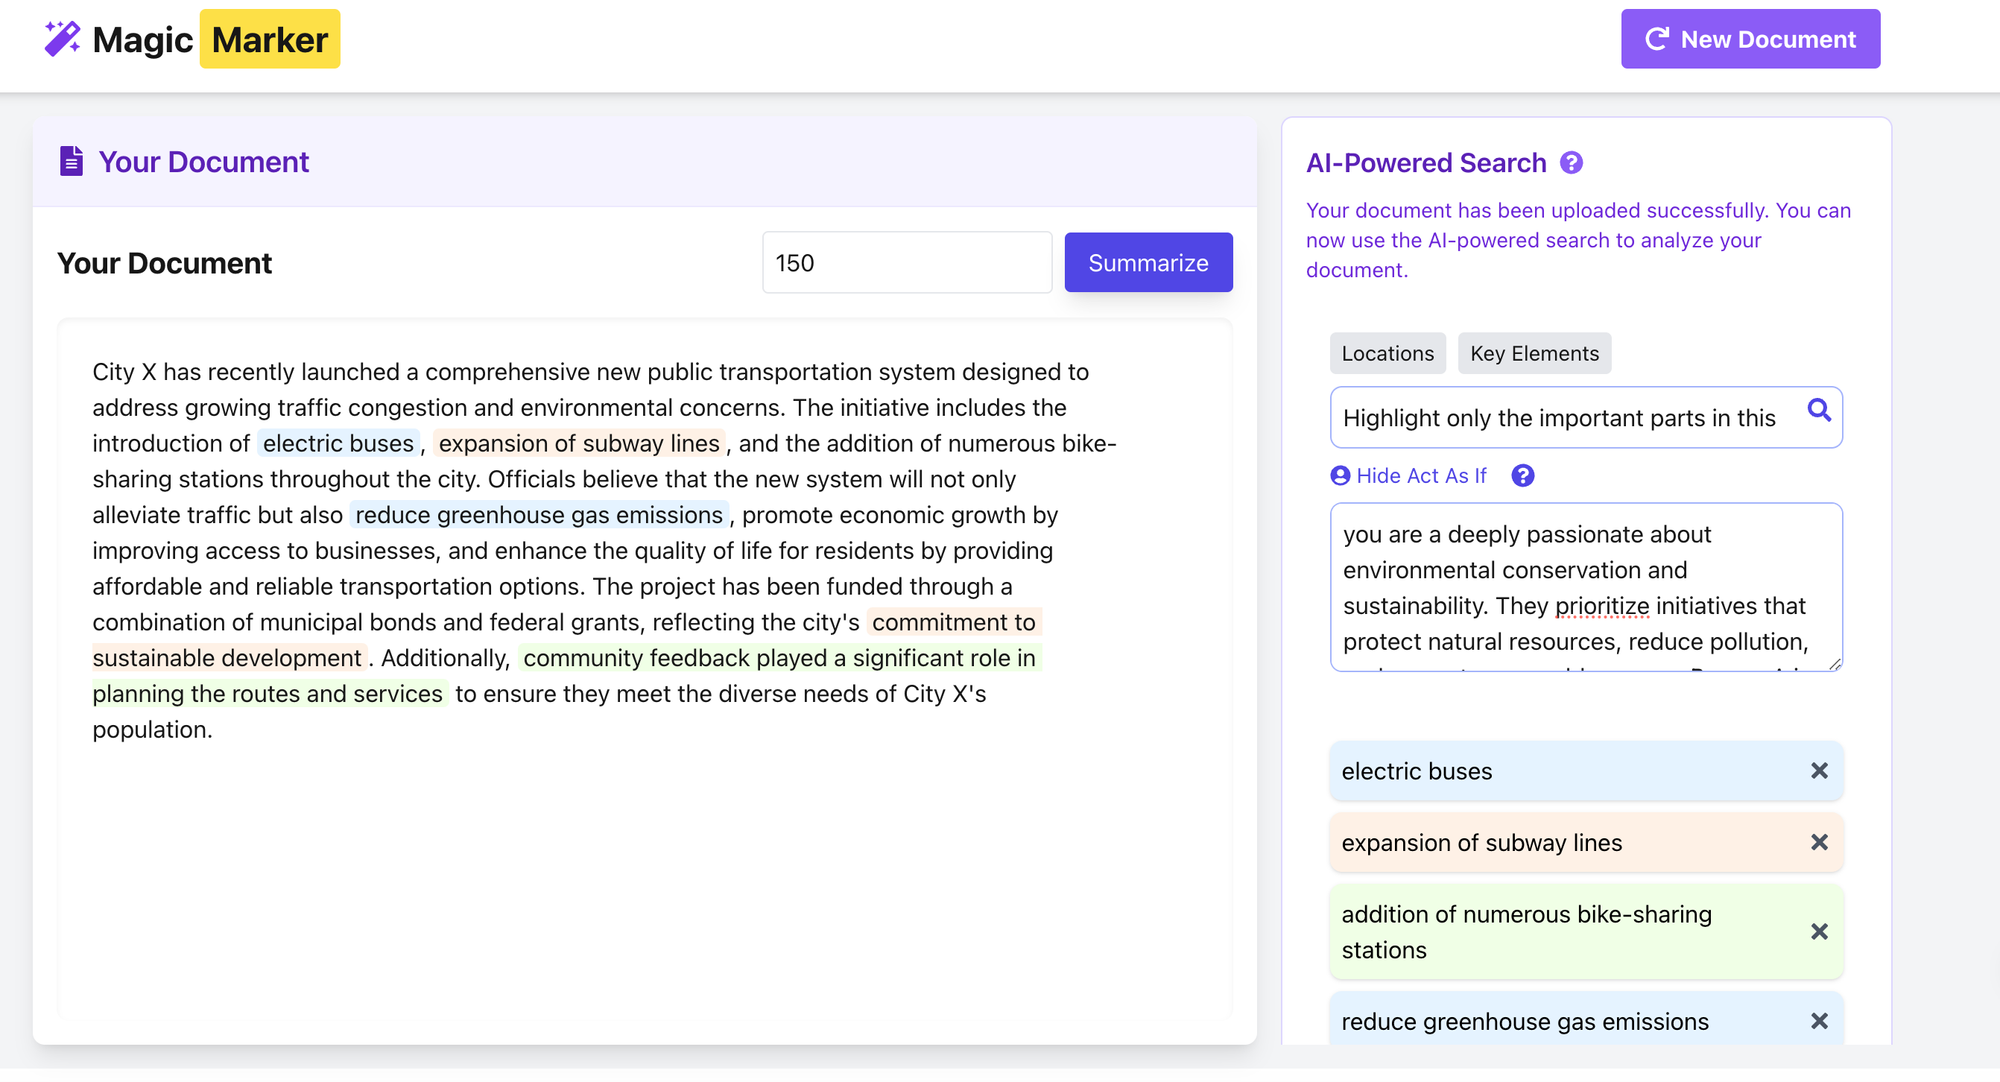The image size is (2000, 1082).
Task: Click the help icon next to AI-Powered Search
Action: pos(1571,163)
